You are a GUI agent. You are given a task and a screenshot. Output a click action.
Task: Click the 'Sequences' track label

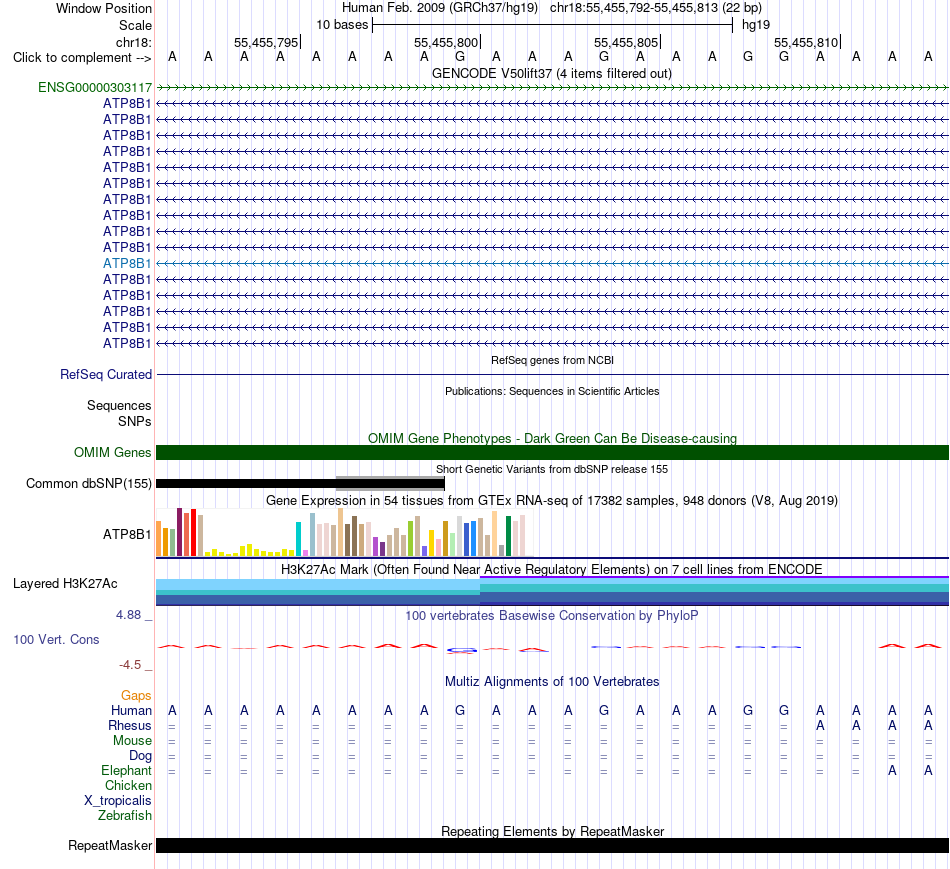tap(119, 405)
